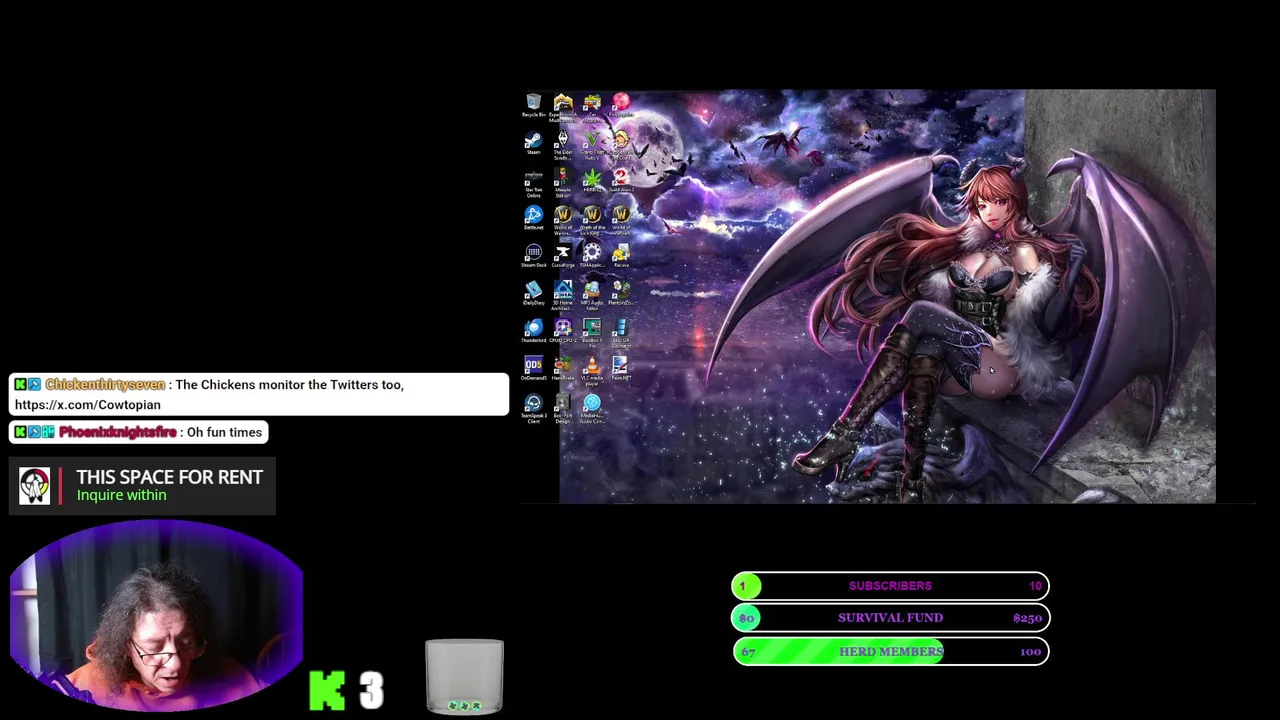Launch the Box-Fort Design shortcut
The height and width of the screenshot is (720, 1280).
point(563,408)
